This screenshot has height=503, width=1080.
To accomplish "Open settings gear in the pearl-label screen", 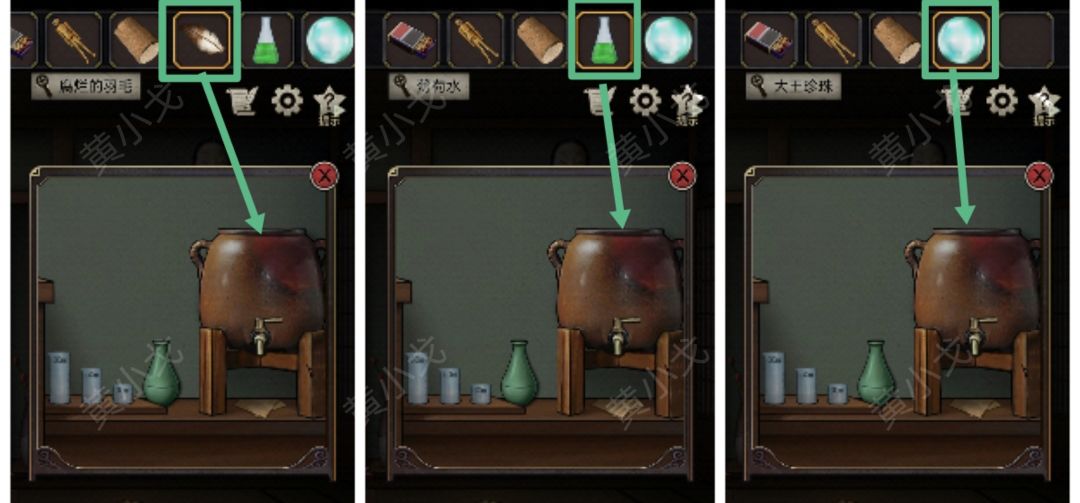I will coord(1001,101).
